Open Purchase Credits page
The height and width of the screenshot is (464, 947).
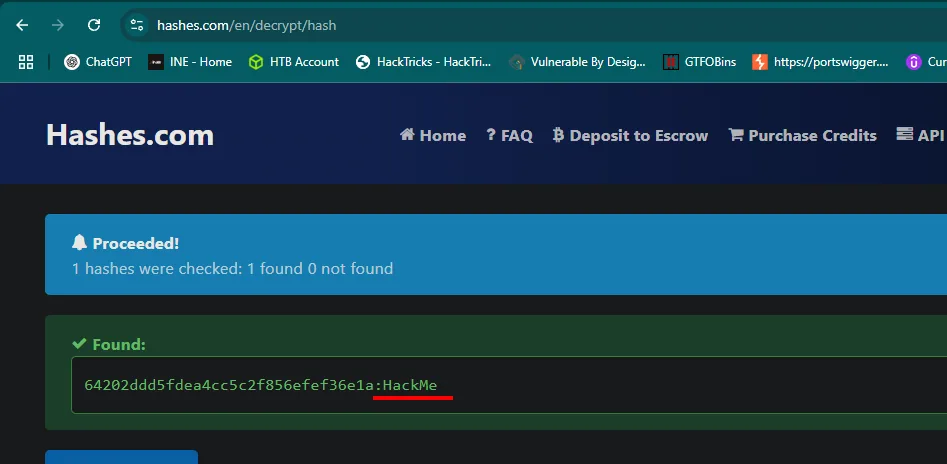coord(803,135)
